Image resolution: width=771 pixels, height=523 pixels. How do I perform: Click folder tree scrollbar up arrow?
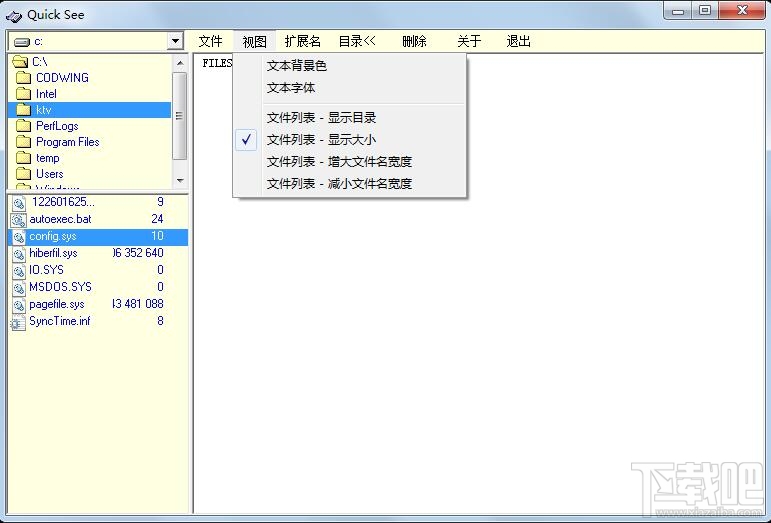pos(180,63)
